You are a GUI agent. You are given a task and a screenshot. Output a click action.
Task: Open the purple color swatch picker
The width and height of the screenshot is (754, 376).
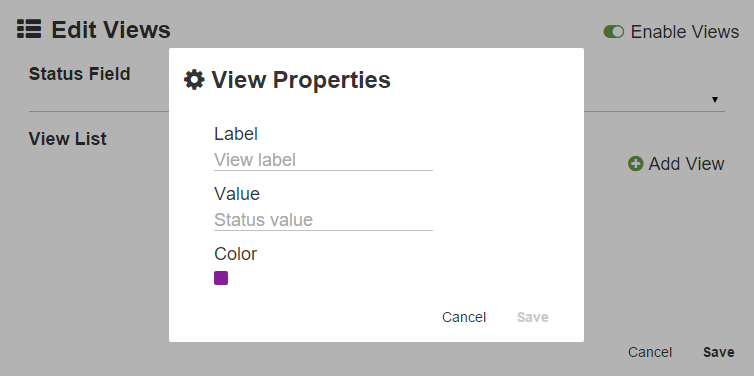[x=221, y=278]
